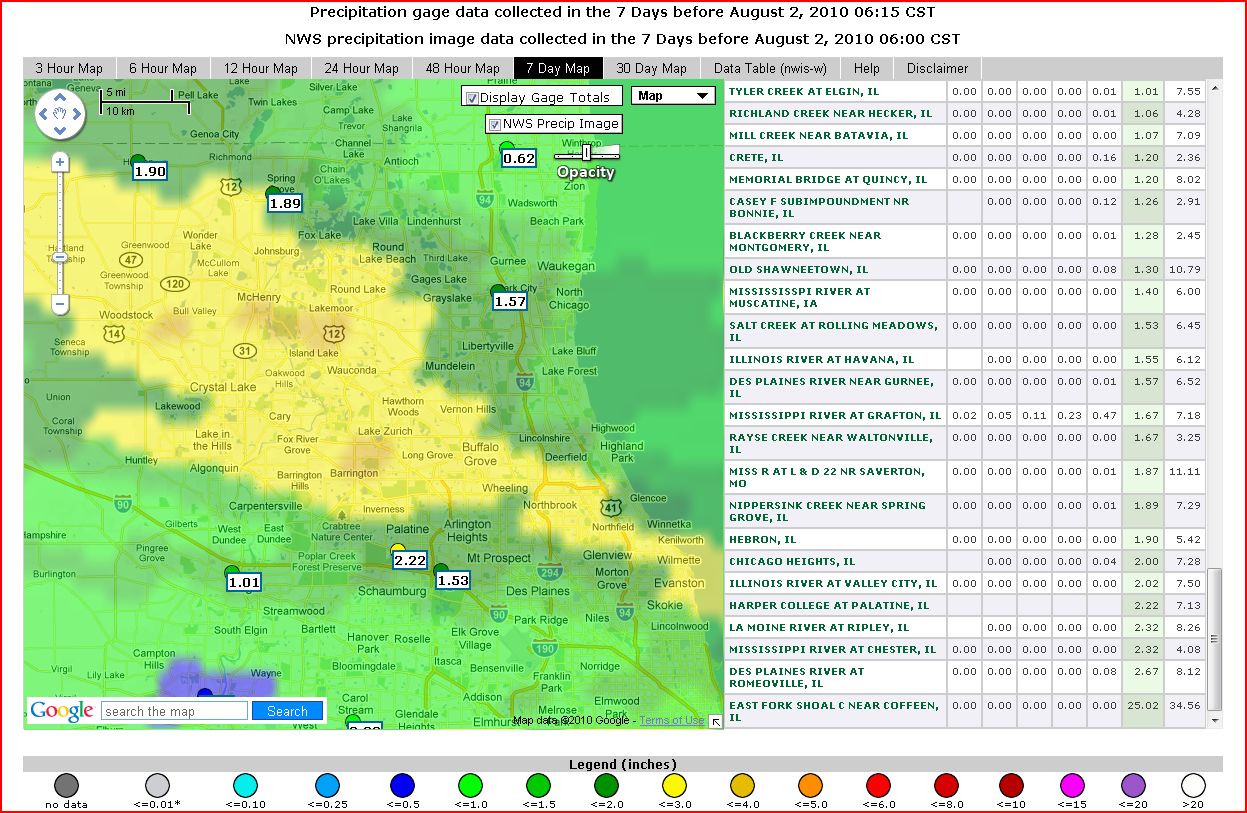
Task: Open East Fork Shoal C near Coffeen station
Action: click(x=834, y=711)
